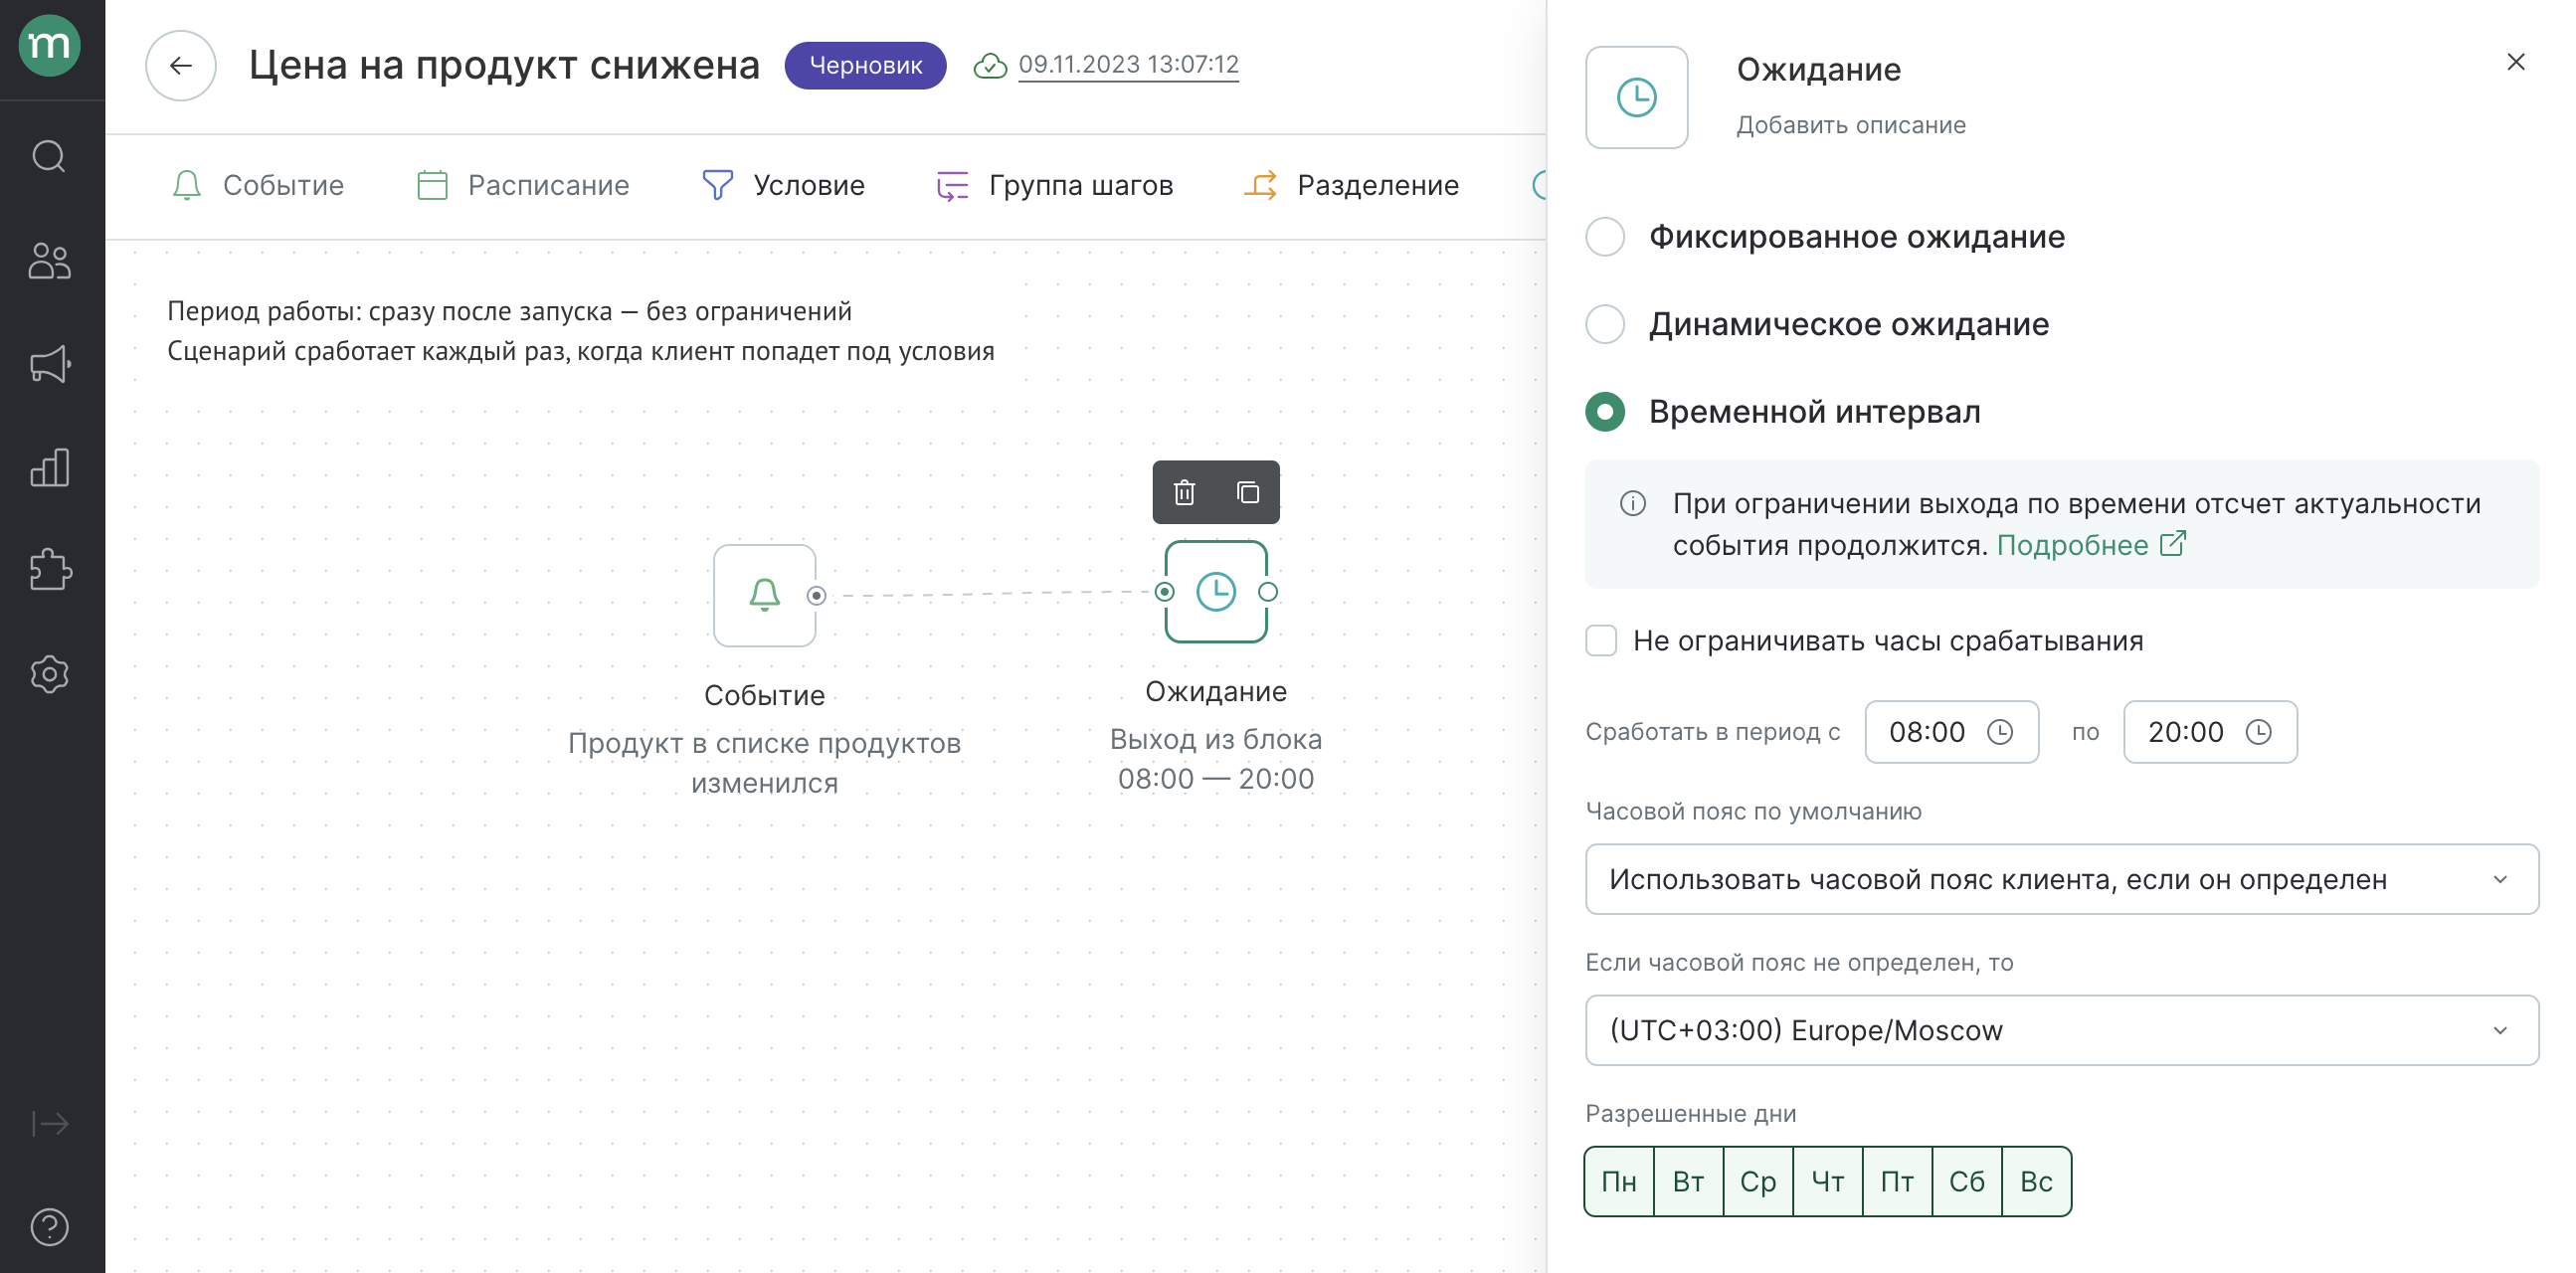Image resolution: width=2576 pixels, height=1273 pixels.
Task: Toggle Чт allowed day
Action: [1828, 1182]
